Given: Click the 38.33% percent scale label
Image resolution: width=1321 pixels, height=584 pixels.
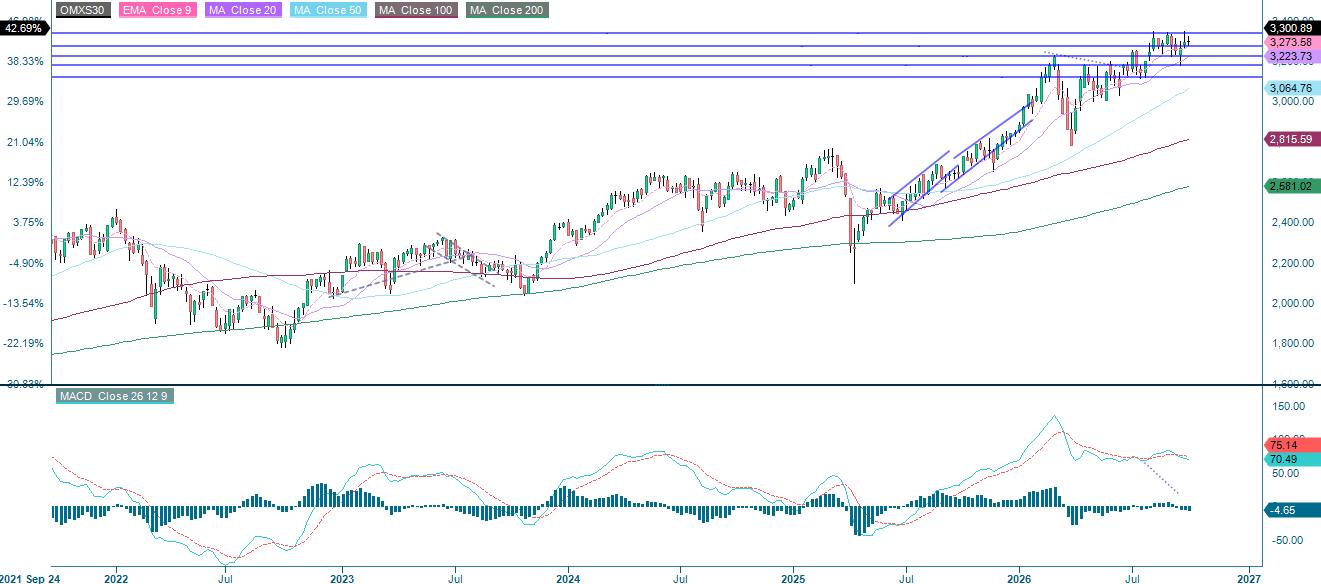Looking at the screenshot, I should (25, 61).
